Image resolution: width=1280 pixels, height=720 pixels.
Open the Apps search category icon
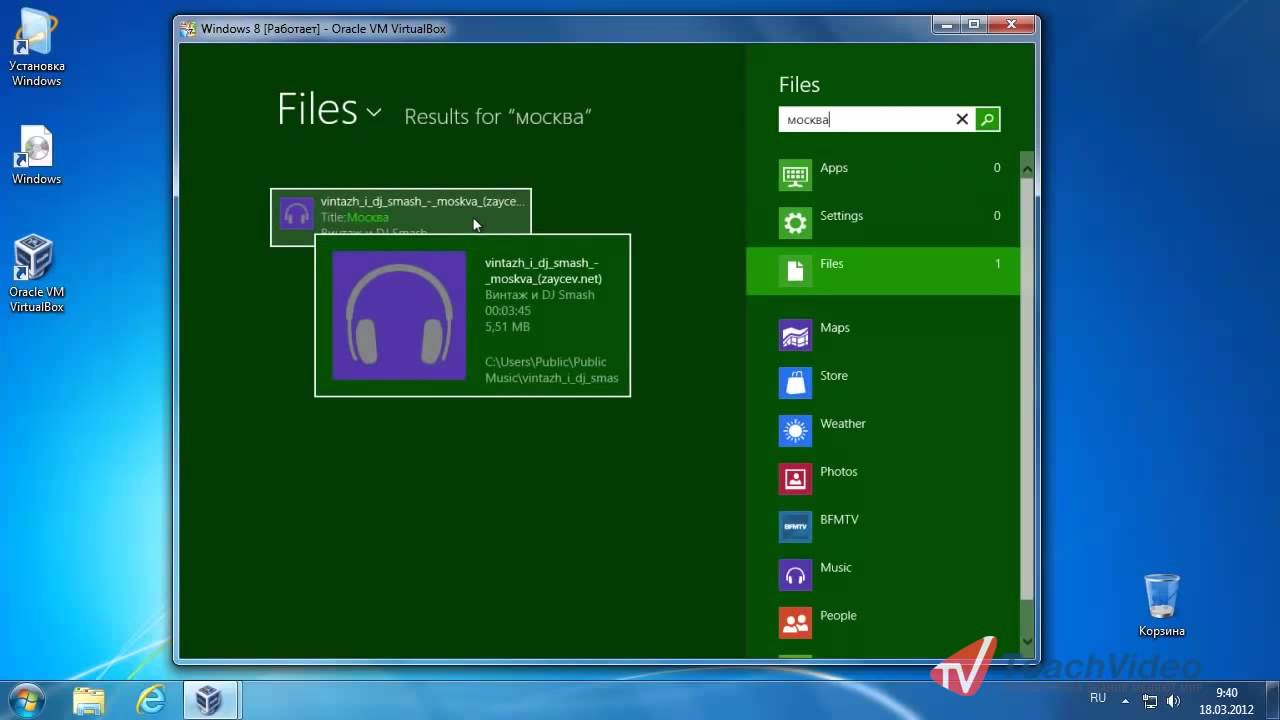795,175
